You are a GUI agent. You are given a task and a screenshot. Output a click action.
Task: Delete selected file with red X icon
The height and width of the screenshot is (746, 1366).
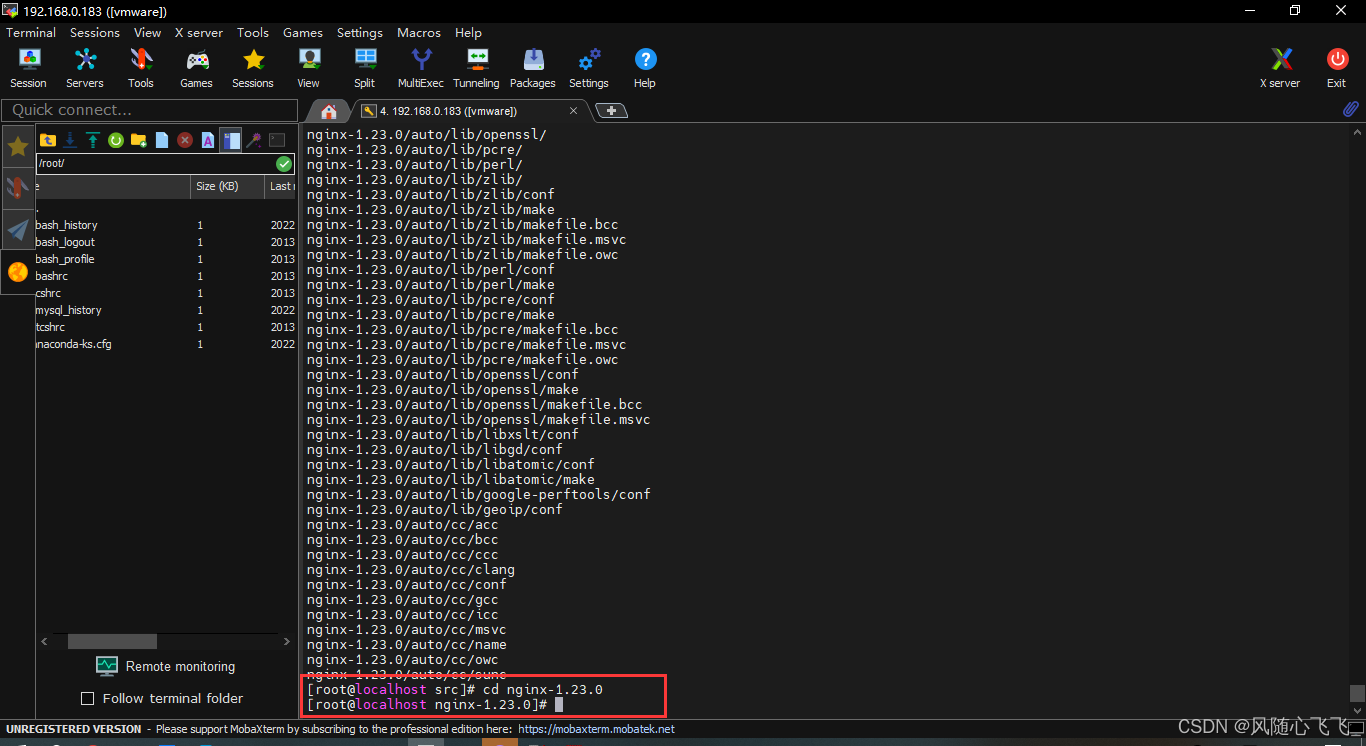[185, 140]
